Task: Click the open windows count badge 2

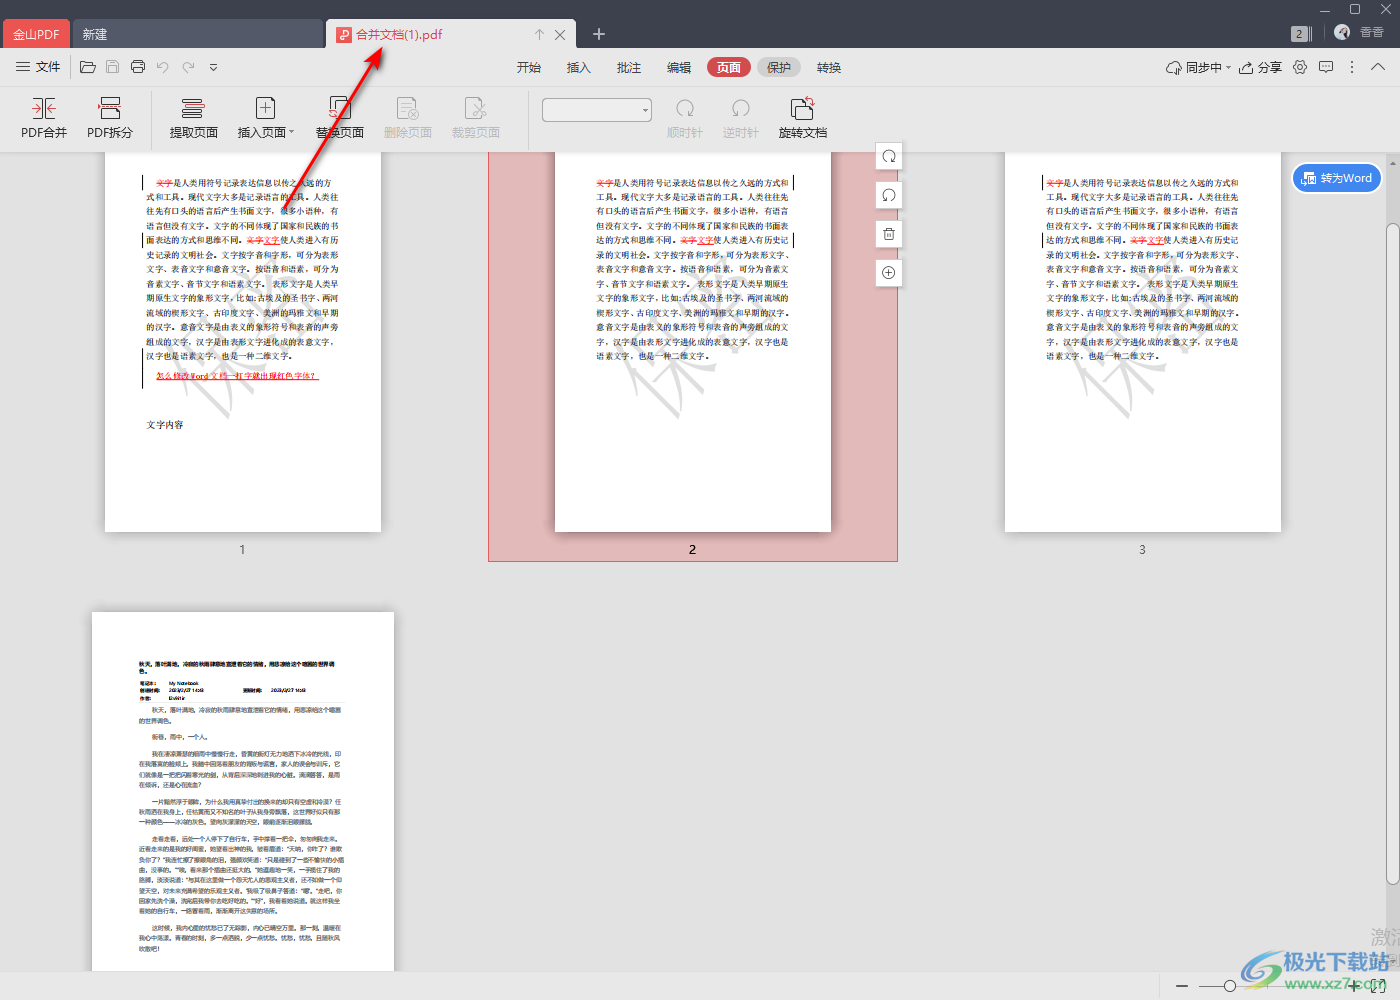Action: tap(1300, 33)
